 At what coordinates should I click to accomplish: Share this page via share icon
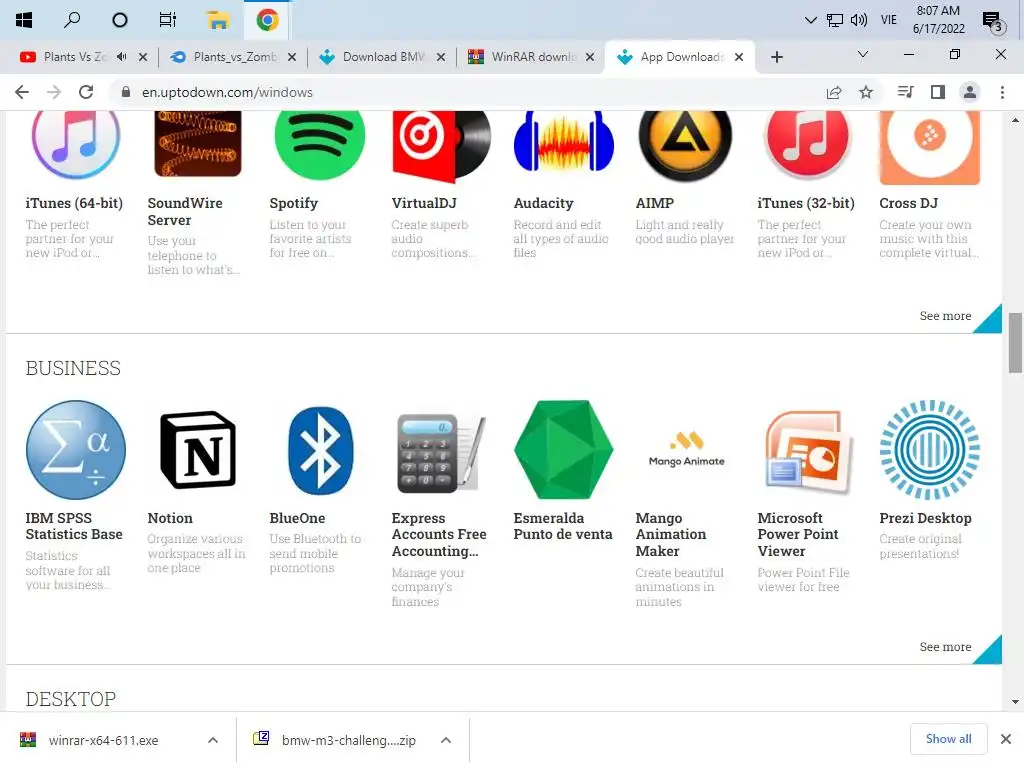click(x=834, y=92)
